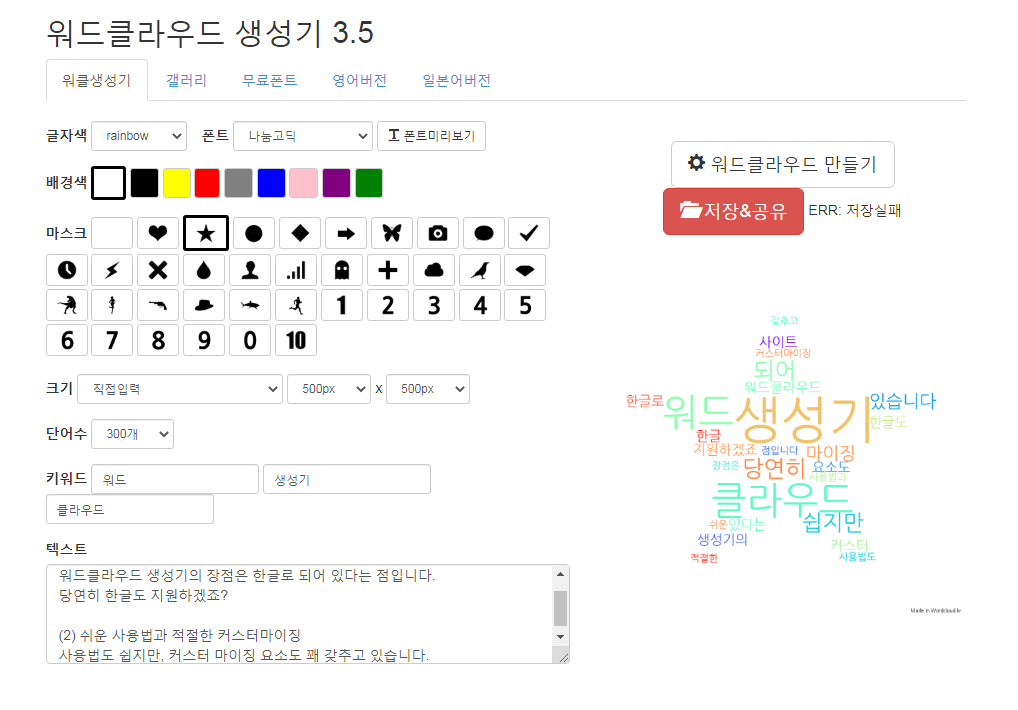Image resolution: width=1018 pixels, height=710 pixels.
Task: Select the yellow background color swatch
Action: (175, 183)
